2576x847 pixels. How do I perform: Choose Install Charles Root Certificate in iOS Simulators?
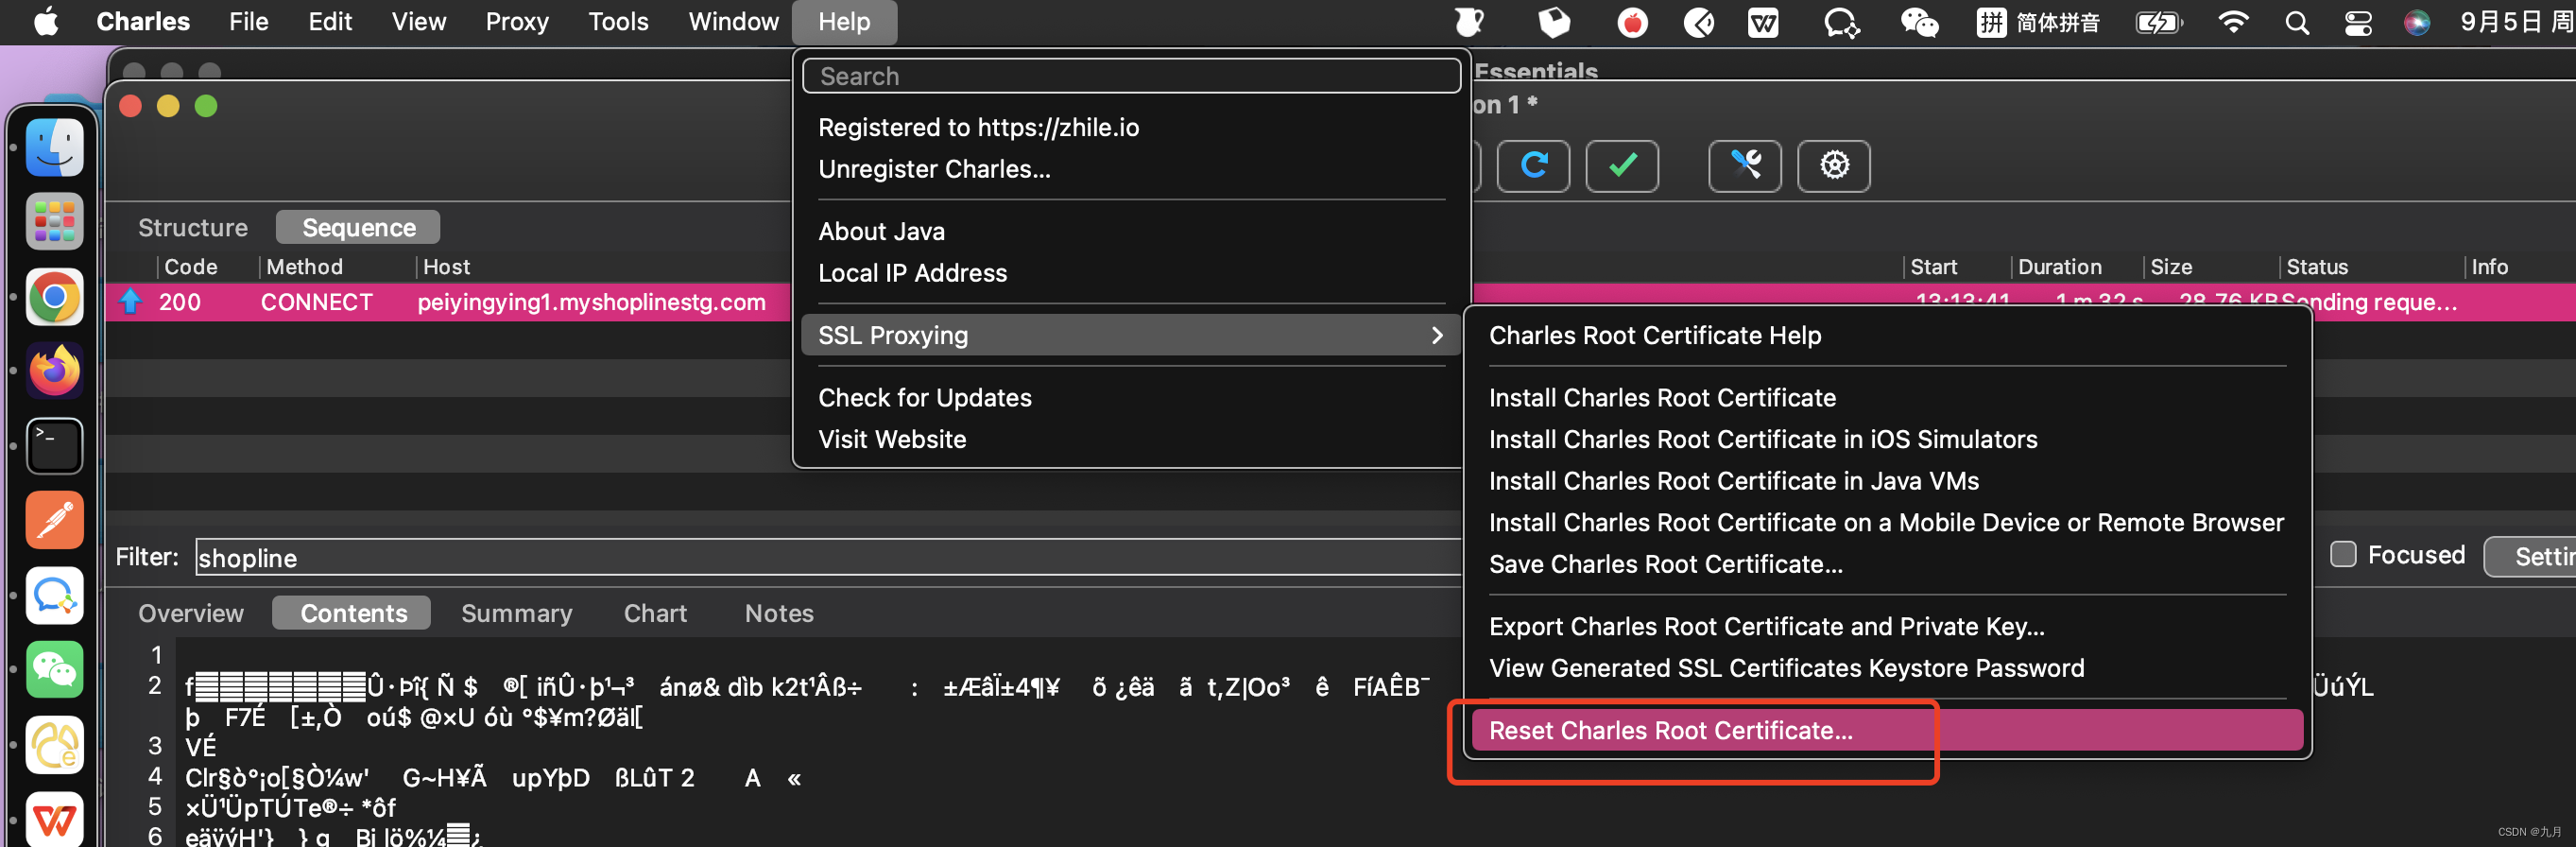[1887, 439]
